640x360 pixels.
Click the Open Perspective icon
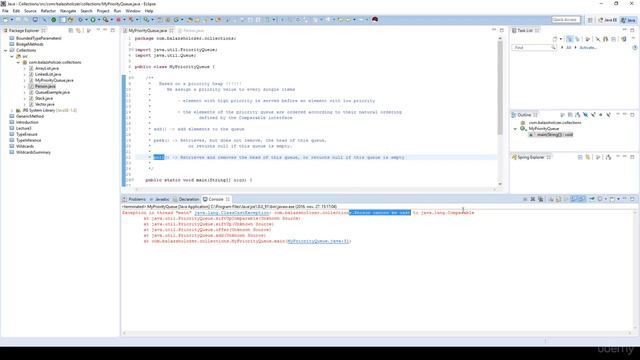click(x=590, y=20)
